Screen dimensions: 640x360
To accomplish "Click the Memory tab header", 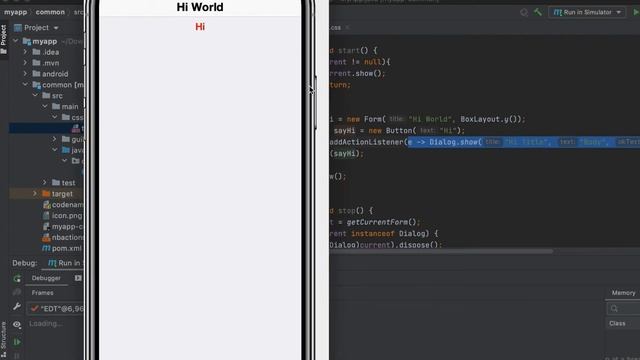I will [x=623, y=293].
